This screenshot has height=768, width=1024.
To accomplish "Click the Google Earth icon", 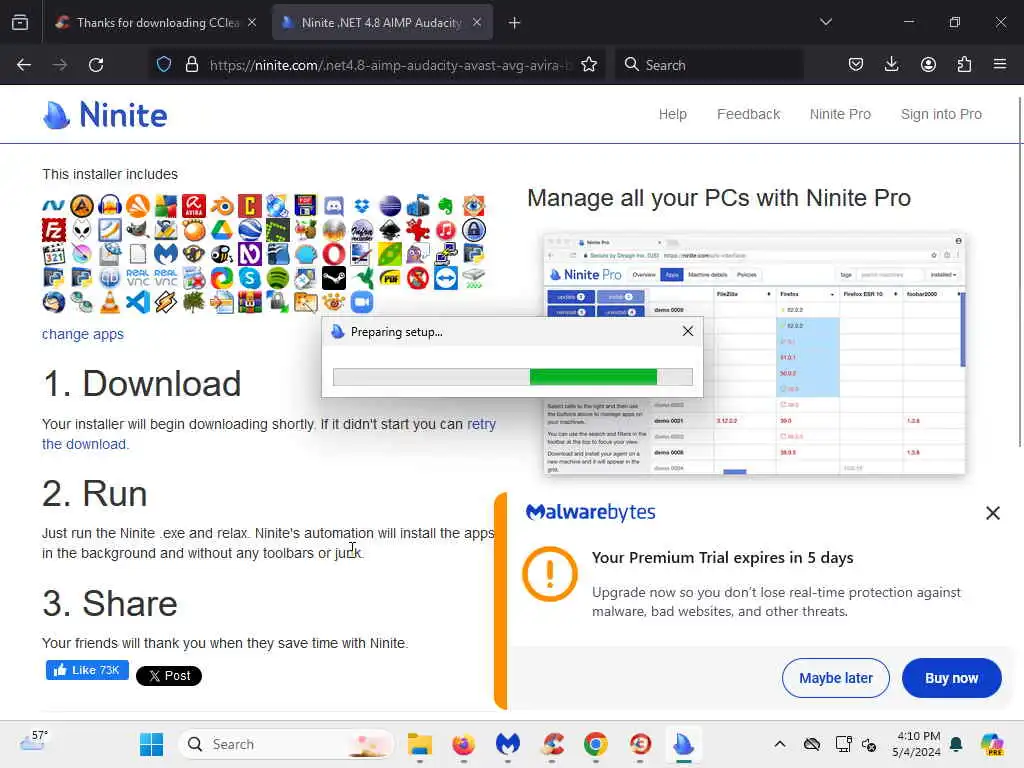I will 250,230.
